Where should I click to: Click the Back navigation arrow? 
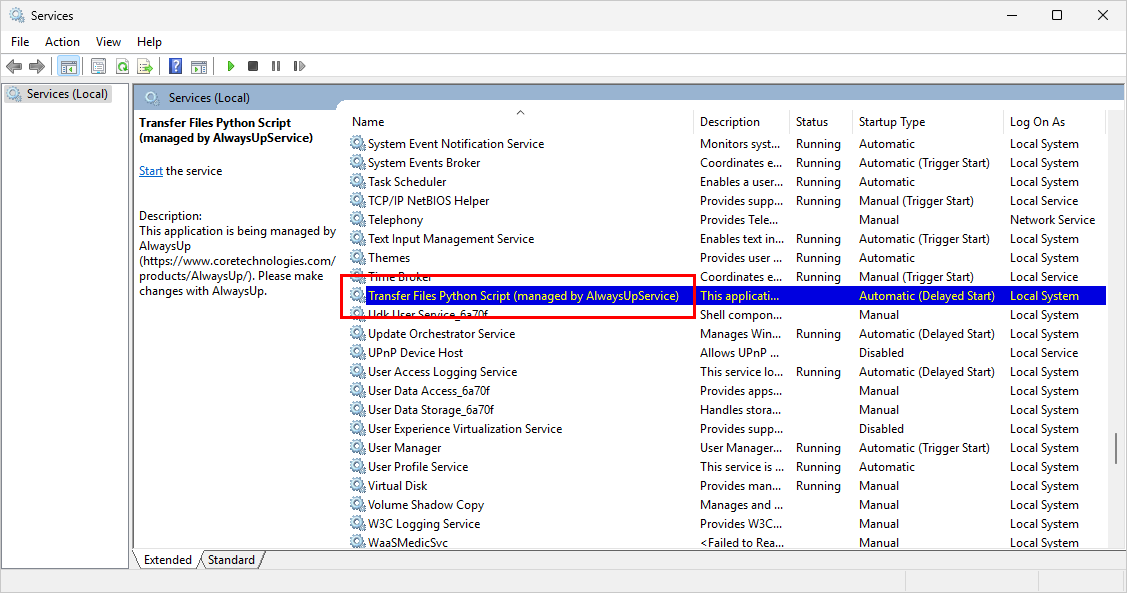click(x=14, y=66)
